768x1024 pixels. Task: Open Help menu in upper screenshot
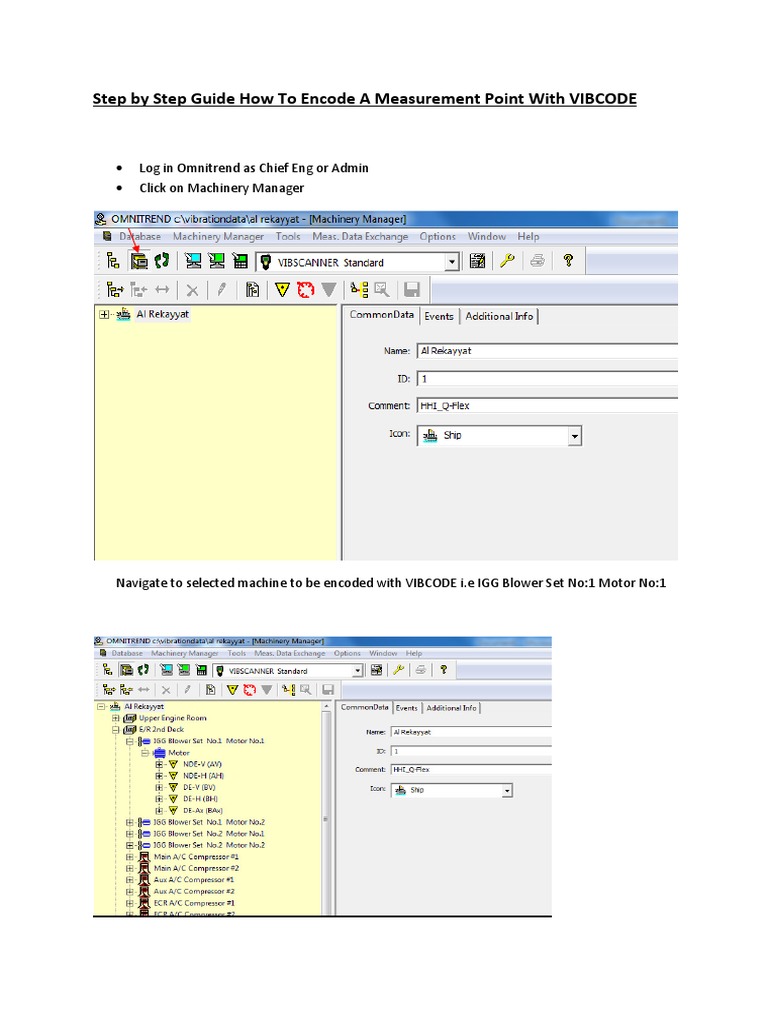click(528, 236)
